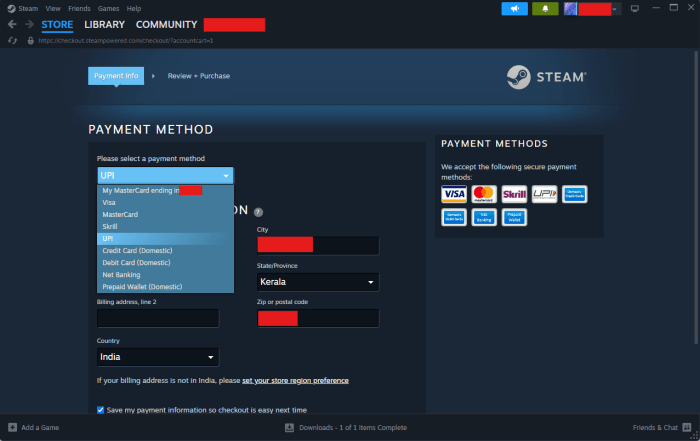Open the Country dropdown showing India
This screenshot has width=700, height=441.
(x=158, y=357)
